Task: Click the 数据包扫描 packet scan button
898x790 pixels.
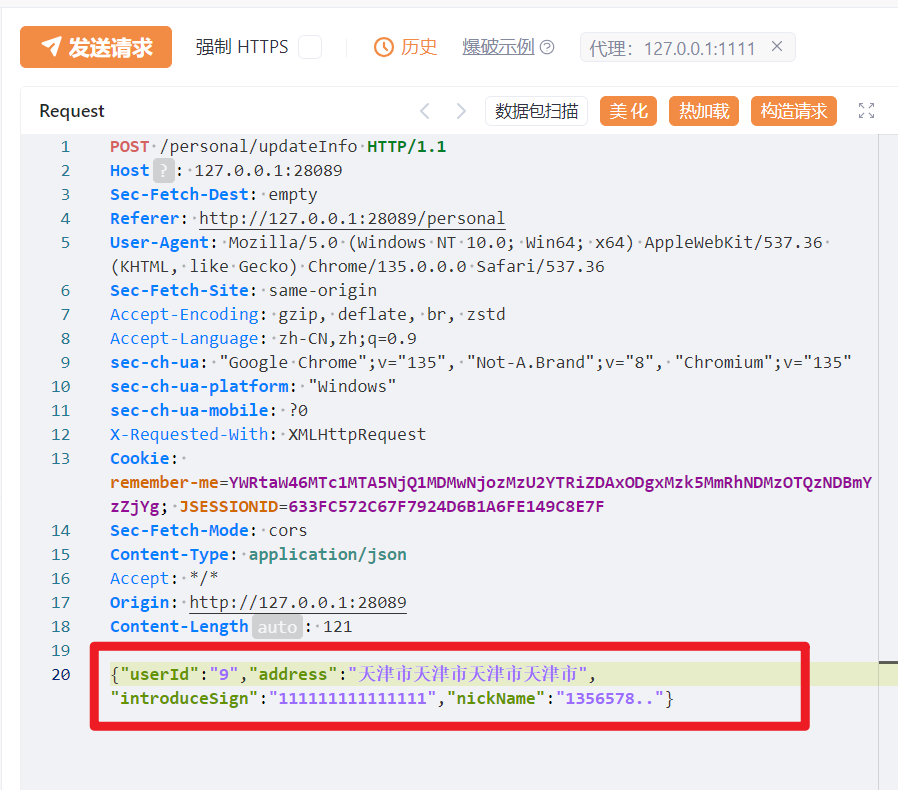Action: pos(536,111)
